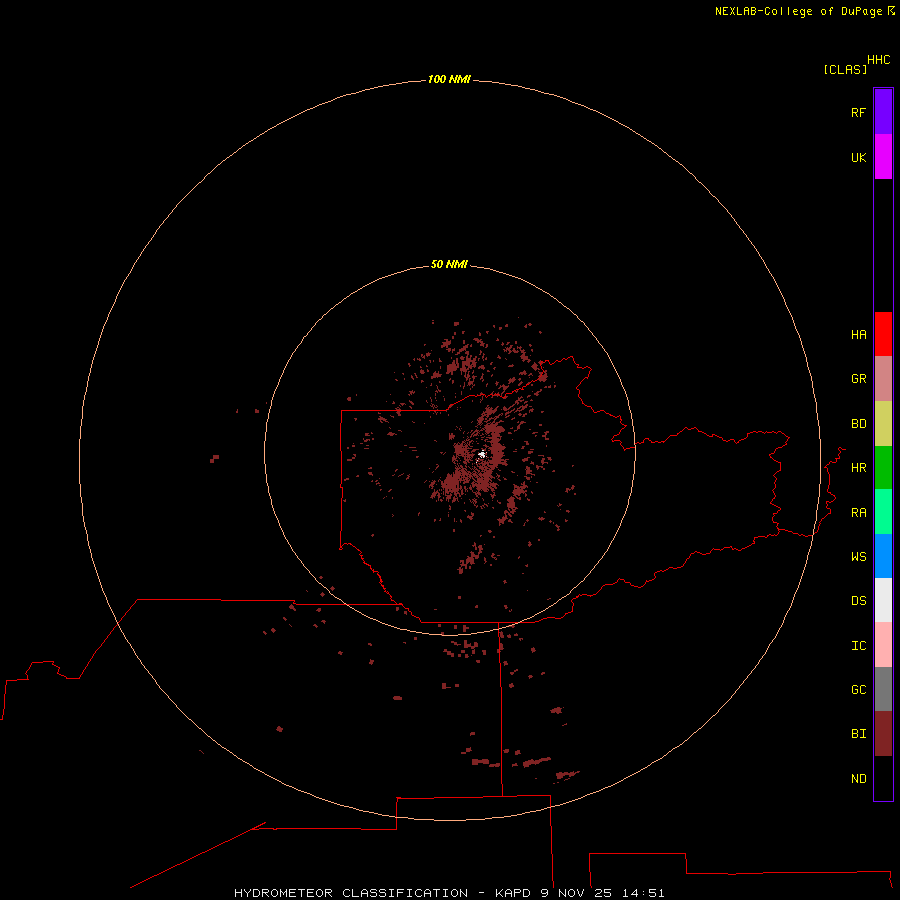The image size is (900, 900).
Task: Click the red HA legend swatch
Action: click(x=883, y=334)
